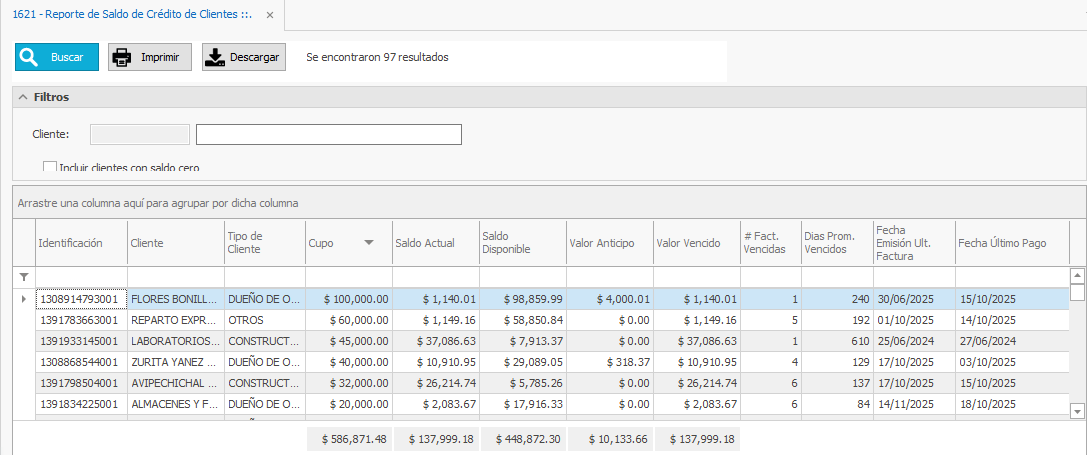Click the Identificación filter cell
1087x455 pixels.
point(80,276)
